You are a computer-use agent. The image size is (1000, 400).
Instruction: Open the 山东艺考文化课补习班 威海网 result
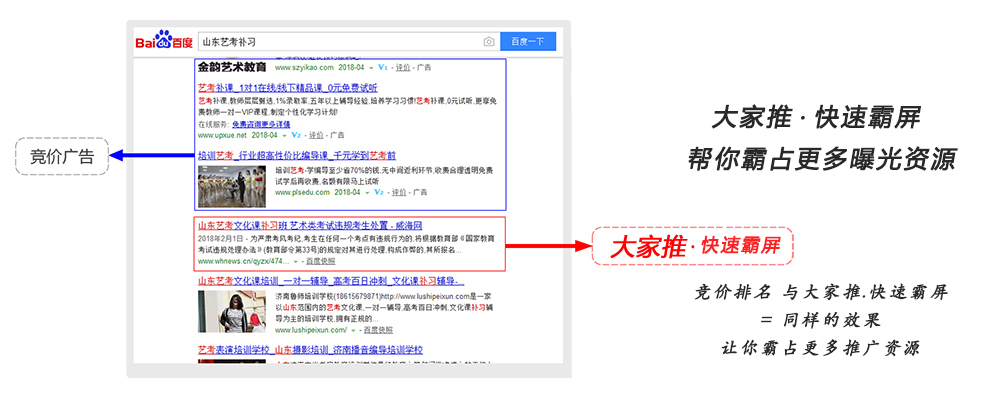click(310, 226)
